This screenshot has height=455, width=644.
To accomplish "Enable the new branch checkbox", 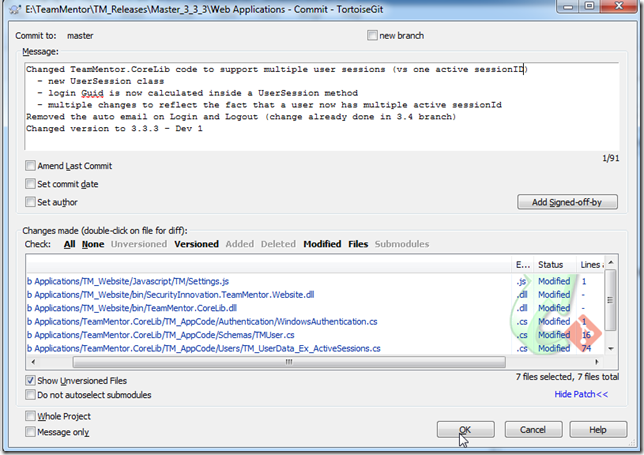I will [x=372, y=35].
